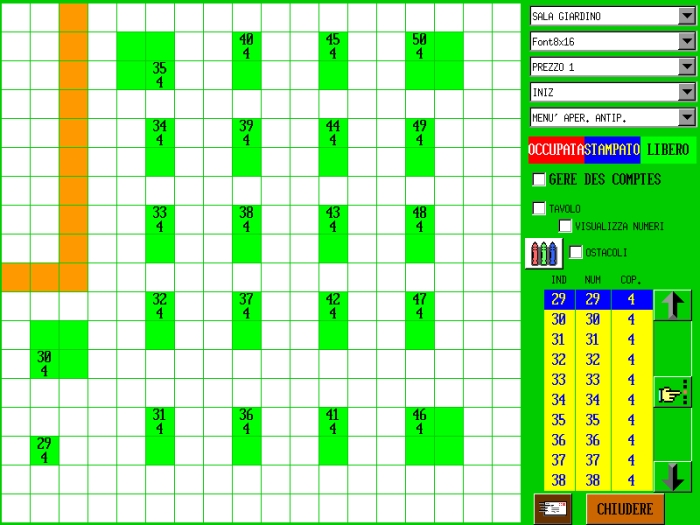Select table 41 on the grid
The image size is (700, 525).
(x=333, y=436)
